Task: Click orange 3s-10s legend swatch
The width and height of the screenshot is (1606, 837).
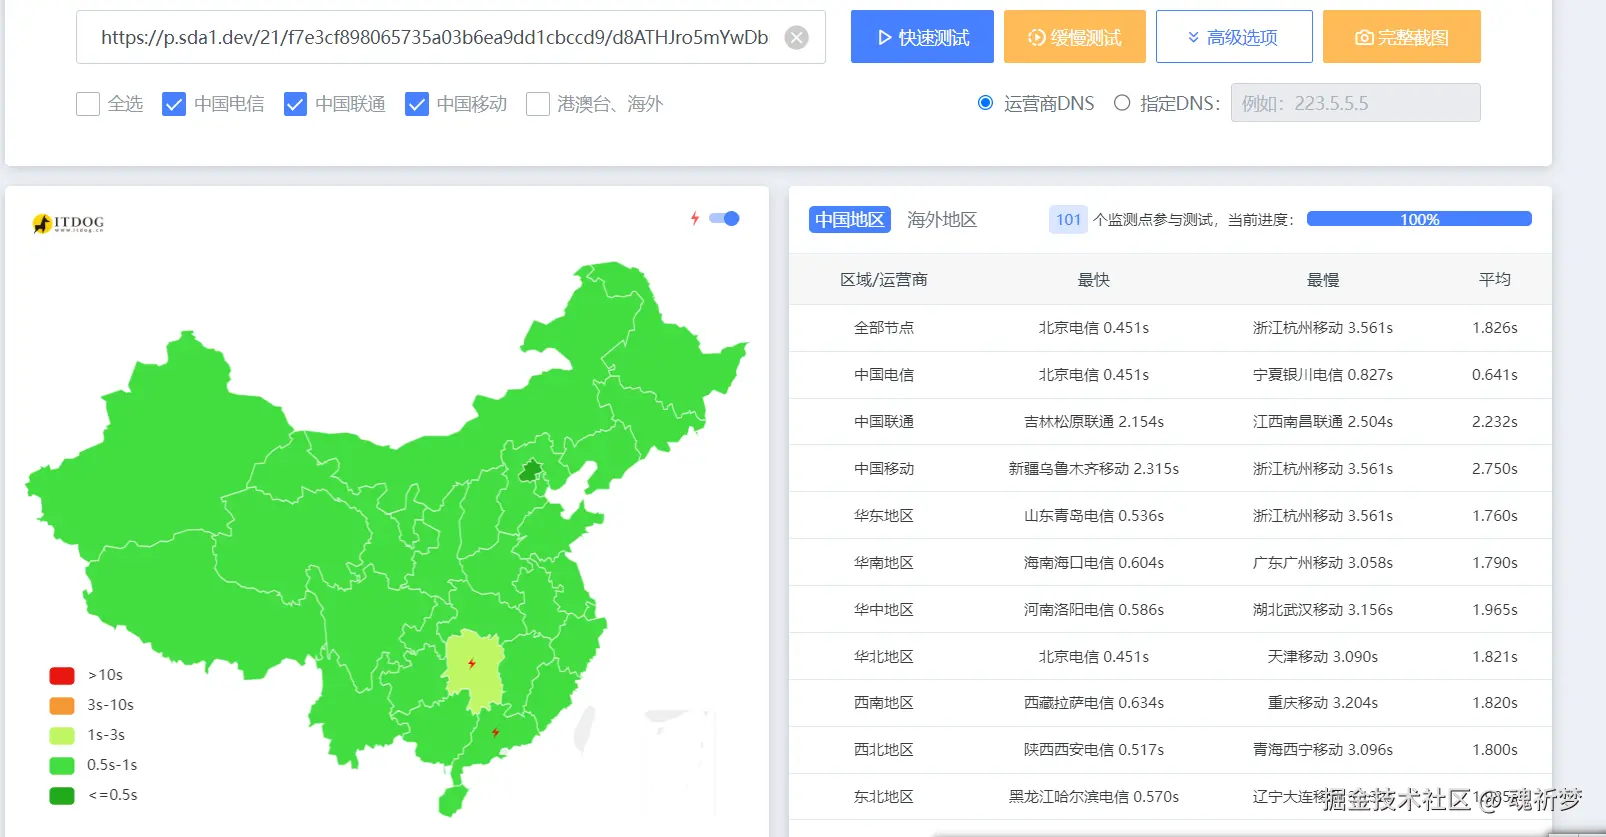Action: click(62, 705)
